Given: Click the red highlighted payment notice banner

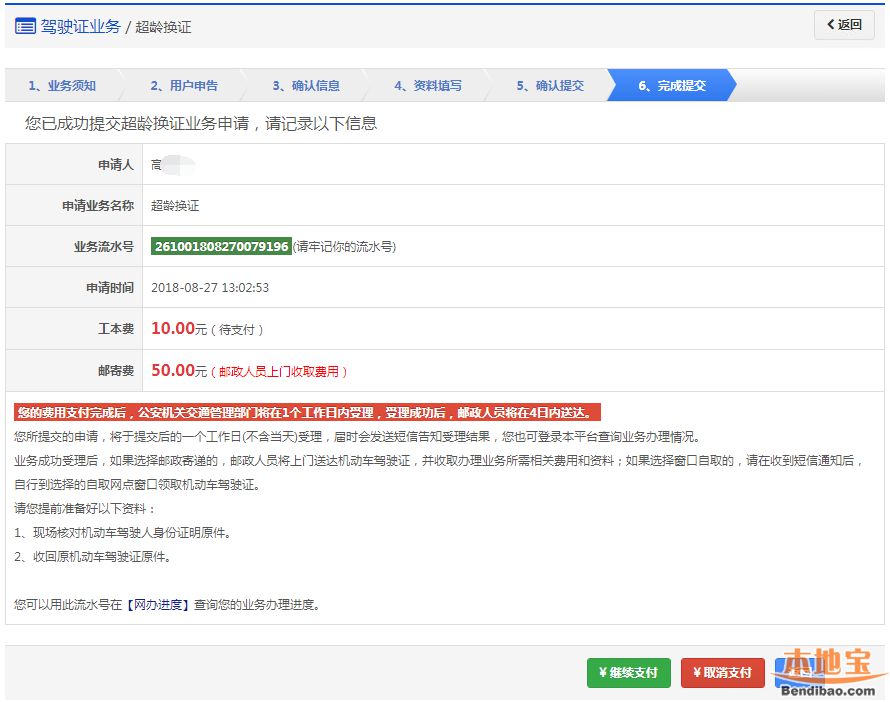Looking at the screenshot, I should point(307,413).
